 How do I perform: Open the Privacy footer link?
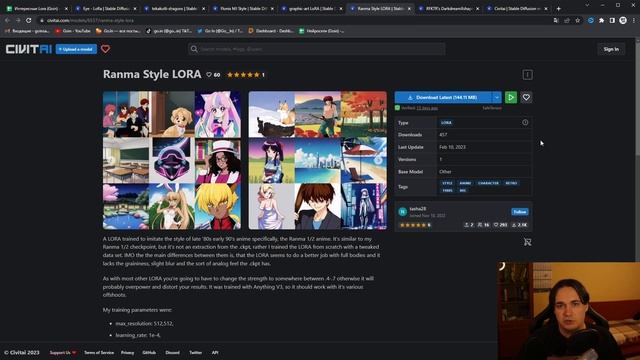pos(127,352)
